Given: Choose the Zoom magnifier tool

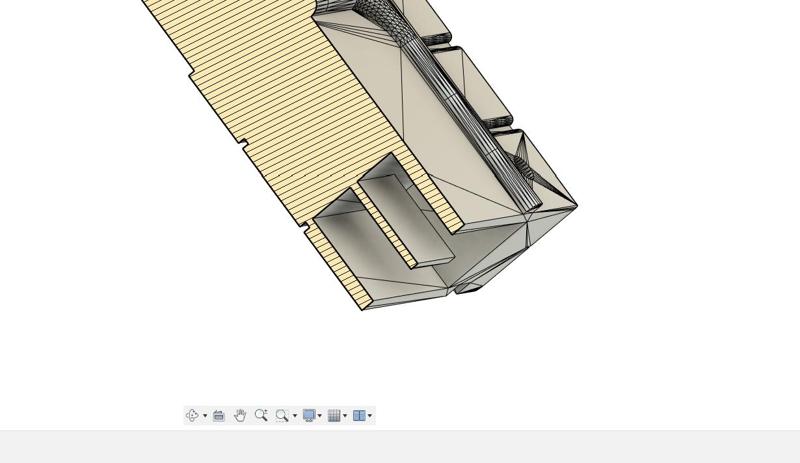Looking at the screenshot, I should (x=261, y=416).
